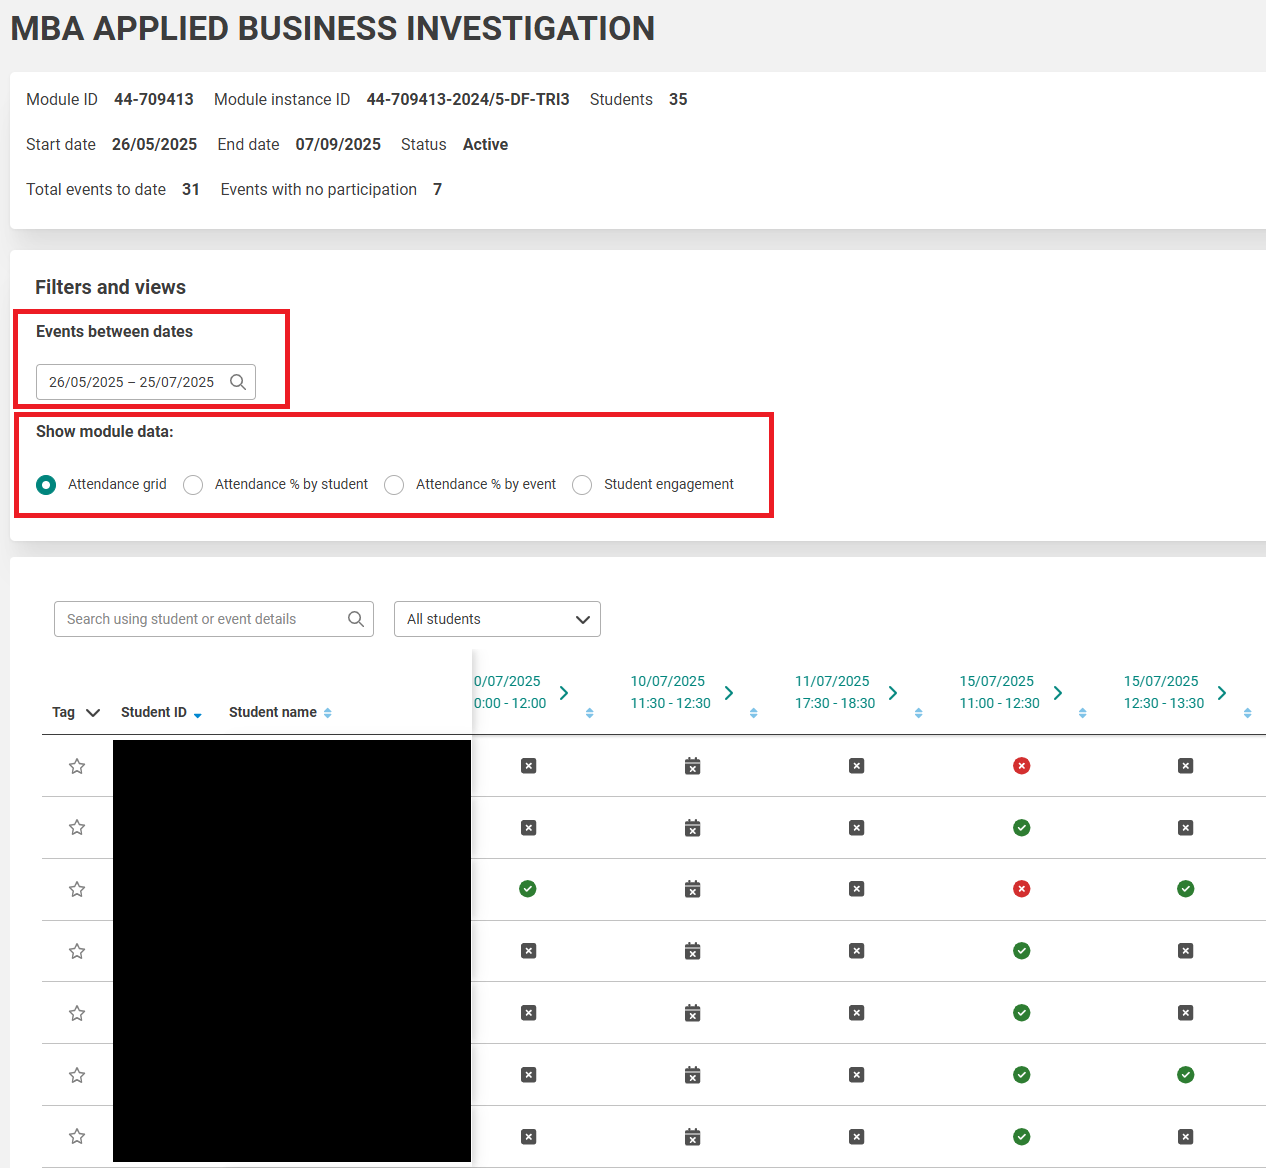Click the 15/07/2025 12:30 - 13:30 event header
This screenshot has height=1168, width=1266.
pyautogui.click(x=1164, y=692)
